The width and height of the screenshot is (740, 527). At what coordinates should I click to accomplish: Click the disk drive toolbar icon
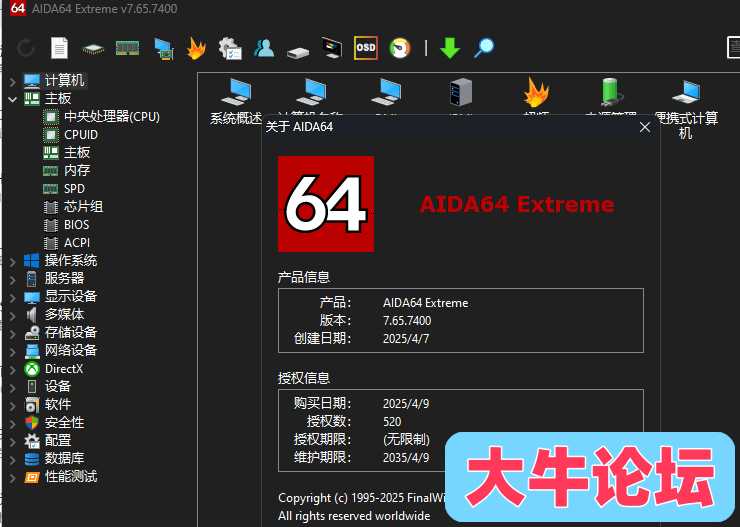click(x=298, y=52)
